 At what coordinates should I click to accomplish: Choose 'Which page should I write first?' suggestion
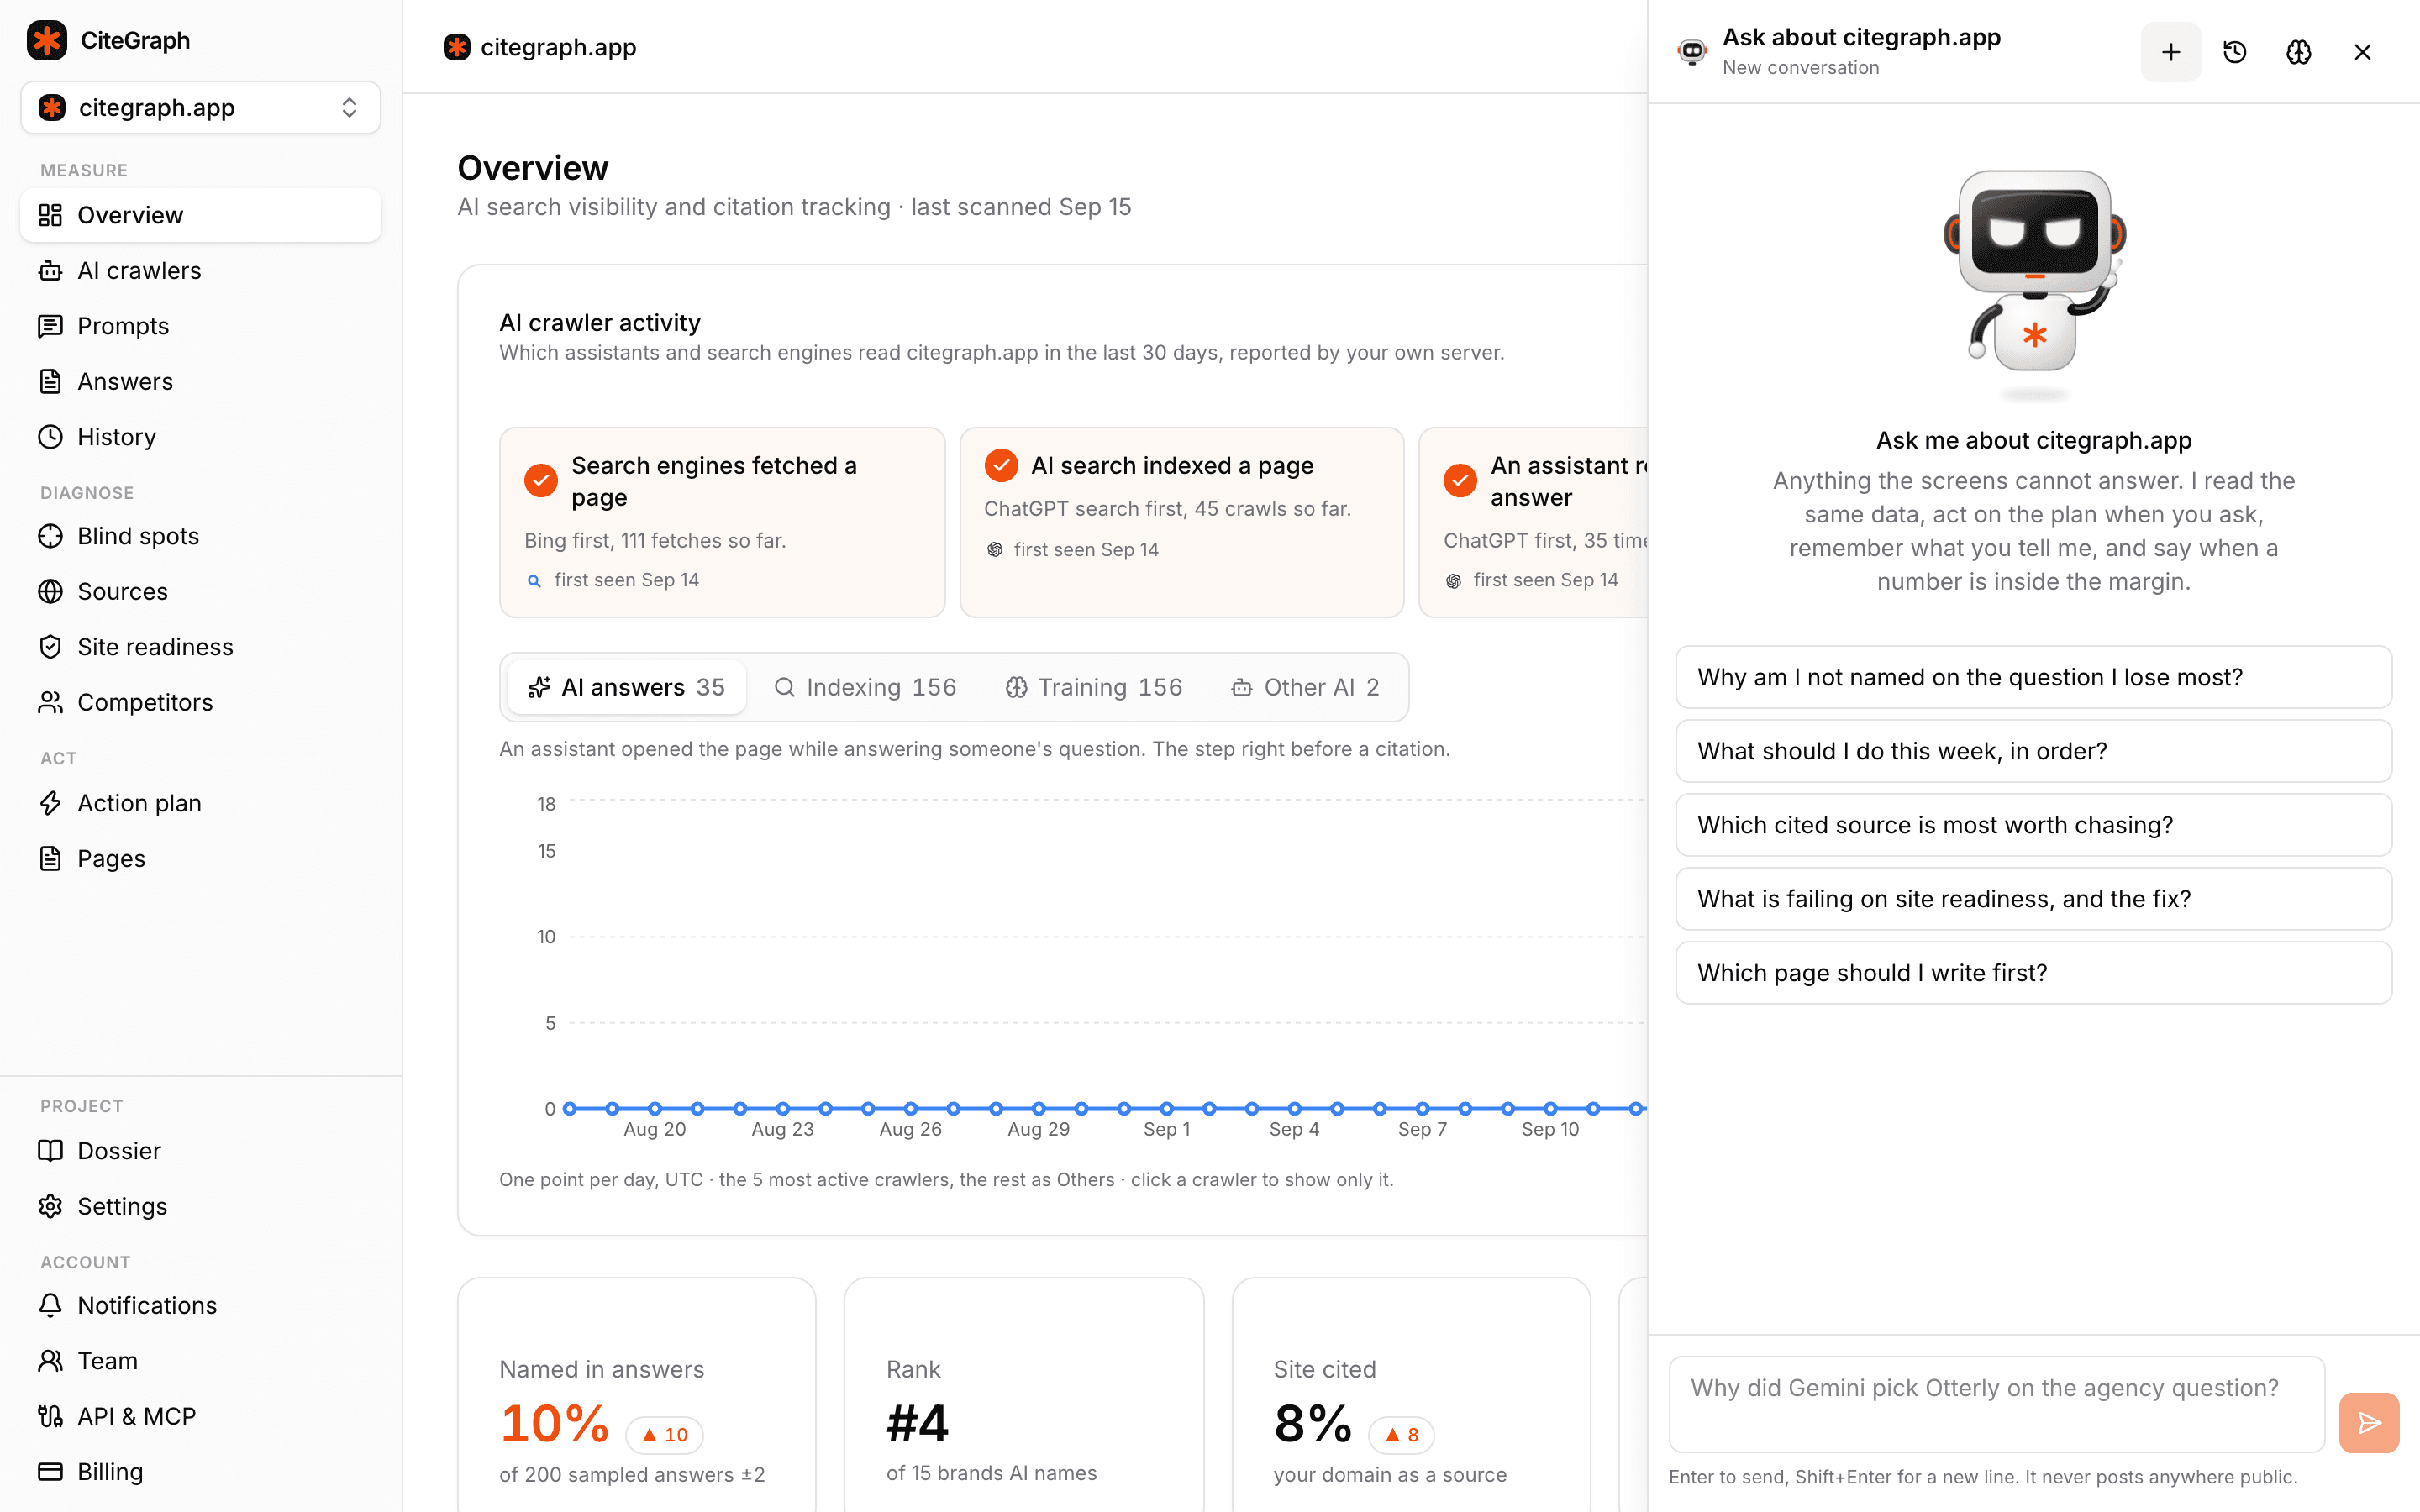2033,973
